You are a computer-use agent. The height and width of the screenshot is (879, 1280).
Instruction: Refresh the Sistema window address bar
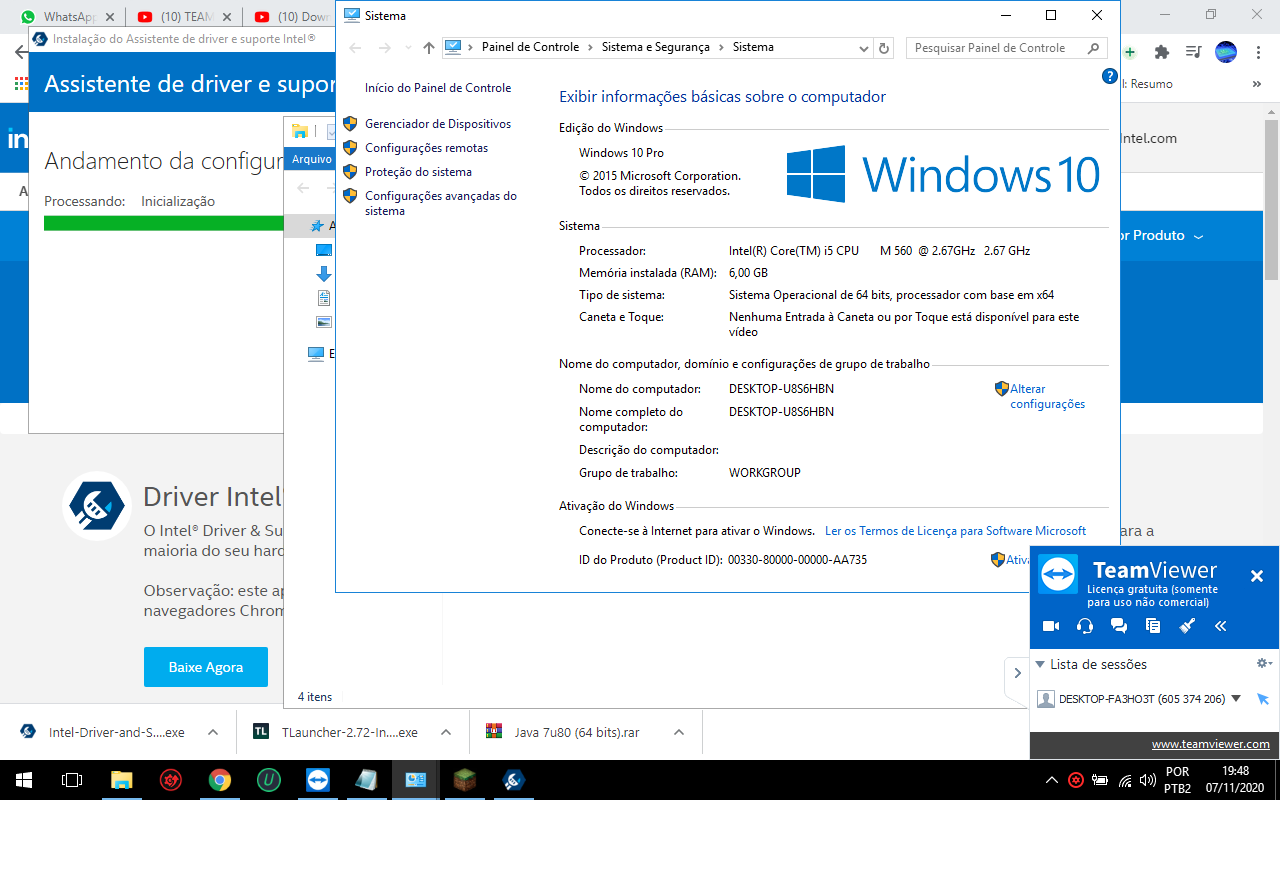pyautogui.click(x=884, y=48)
